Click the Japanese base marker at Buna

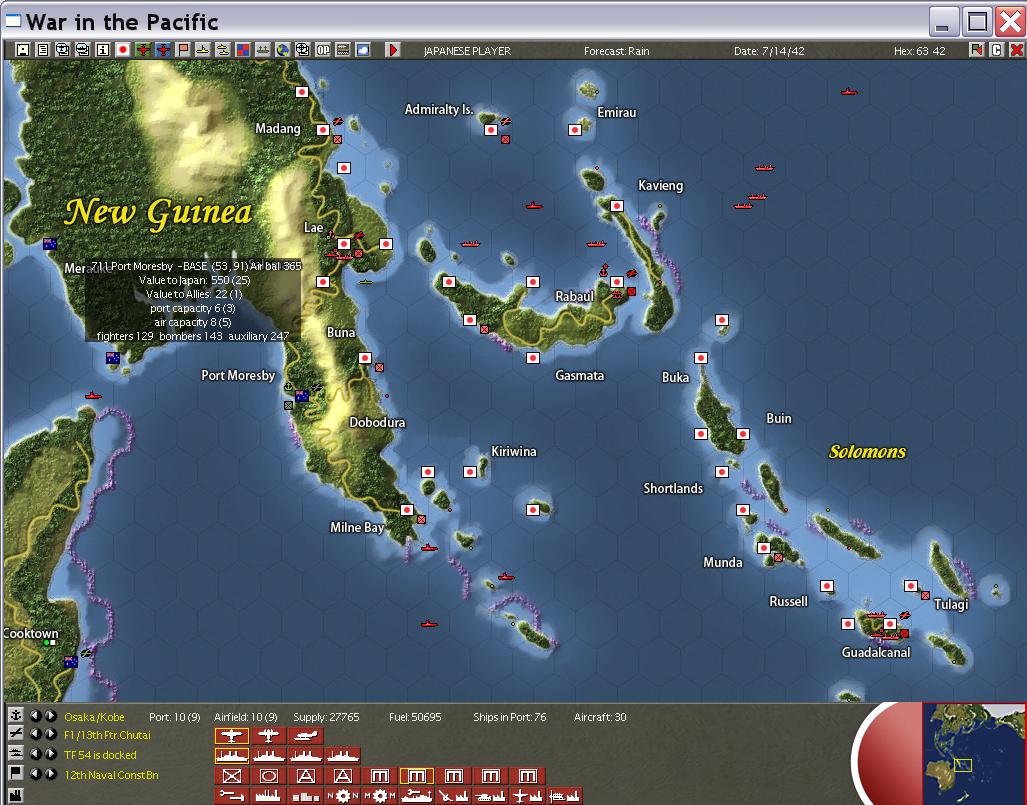365,358
